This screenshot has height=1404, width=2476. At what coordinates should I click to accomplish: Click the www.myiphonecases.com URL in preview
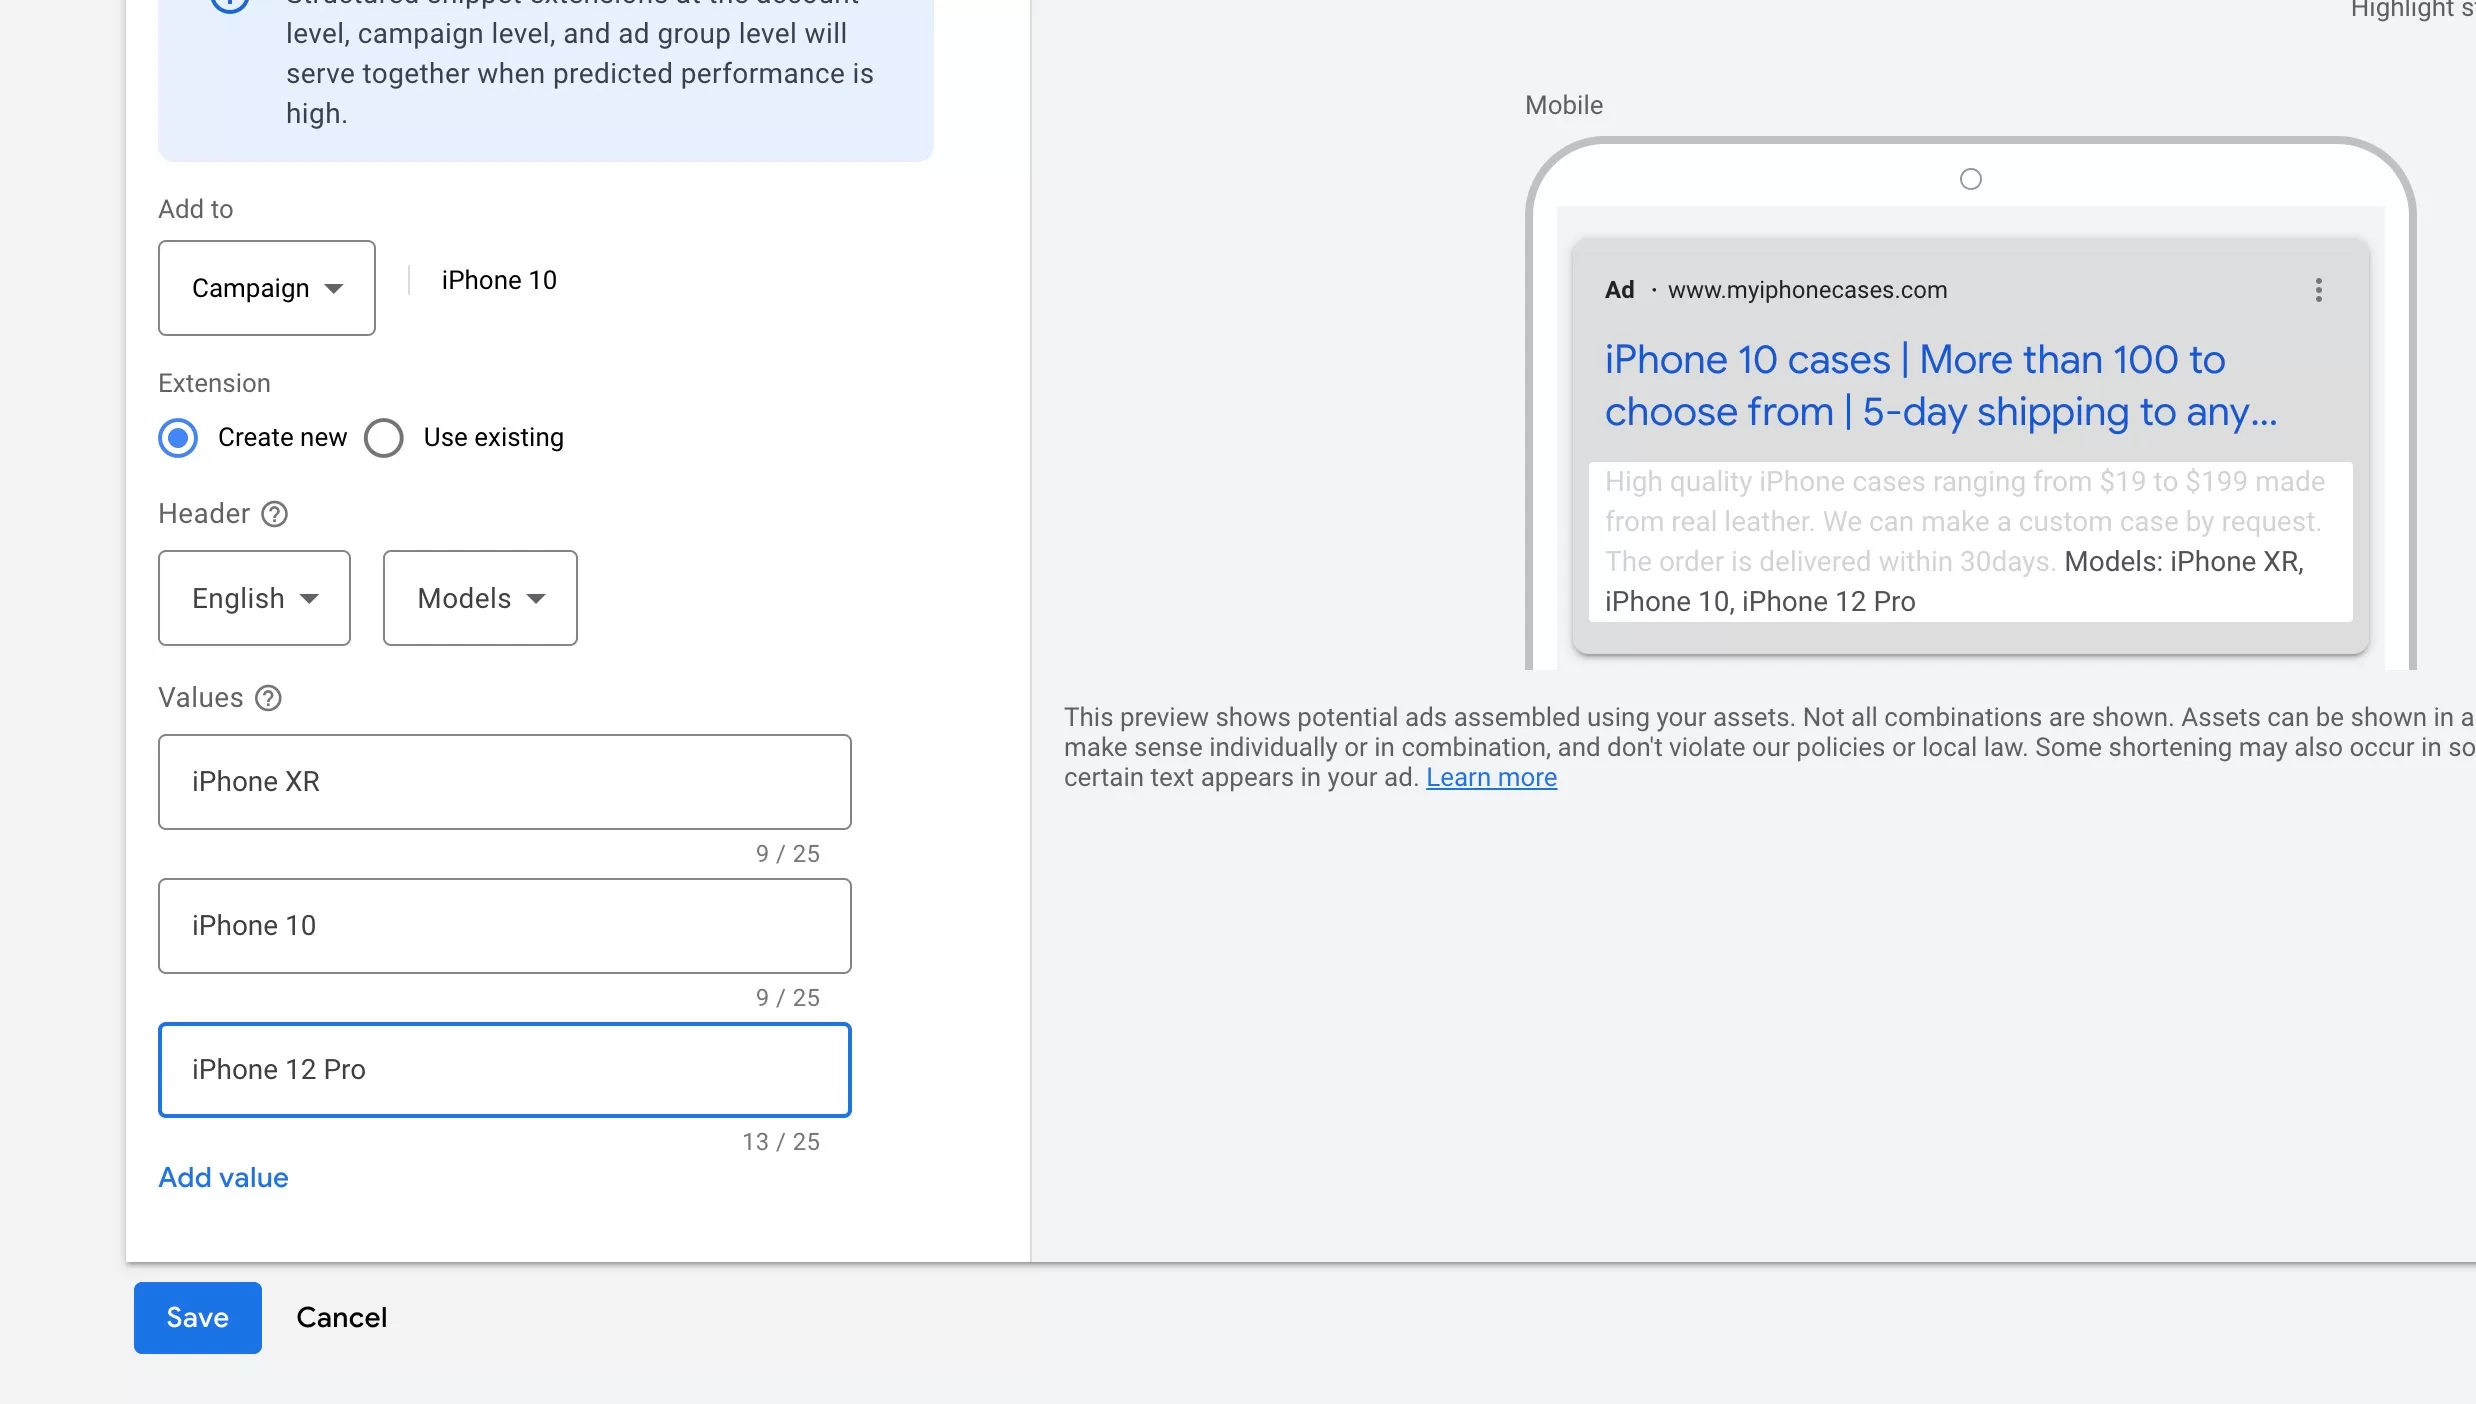(x=1807, y=290)
